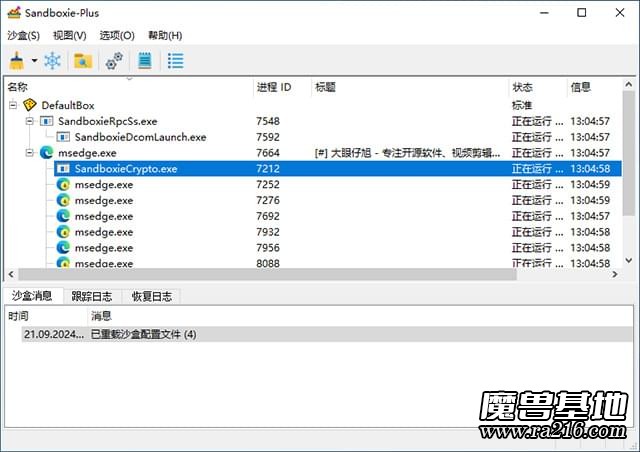Screen dimensions: 640x452
Task: Open the 沙盒(S) menu
Action: [23, 36]
